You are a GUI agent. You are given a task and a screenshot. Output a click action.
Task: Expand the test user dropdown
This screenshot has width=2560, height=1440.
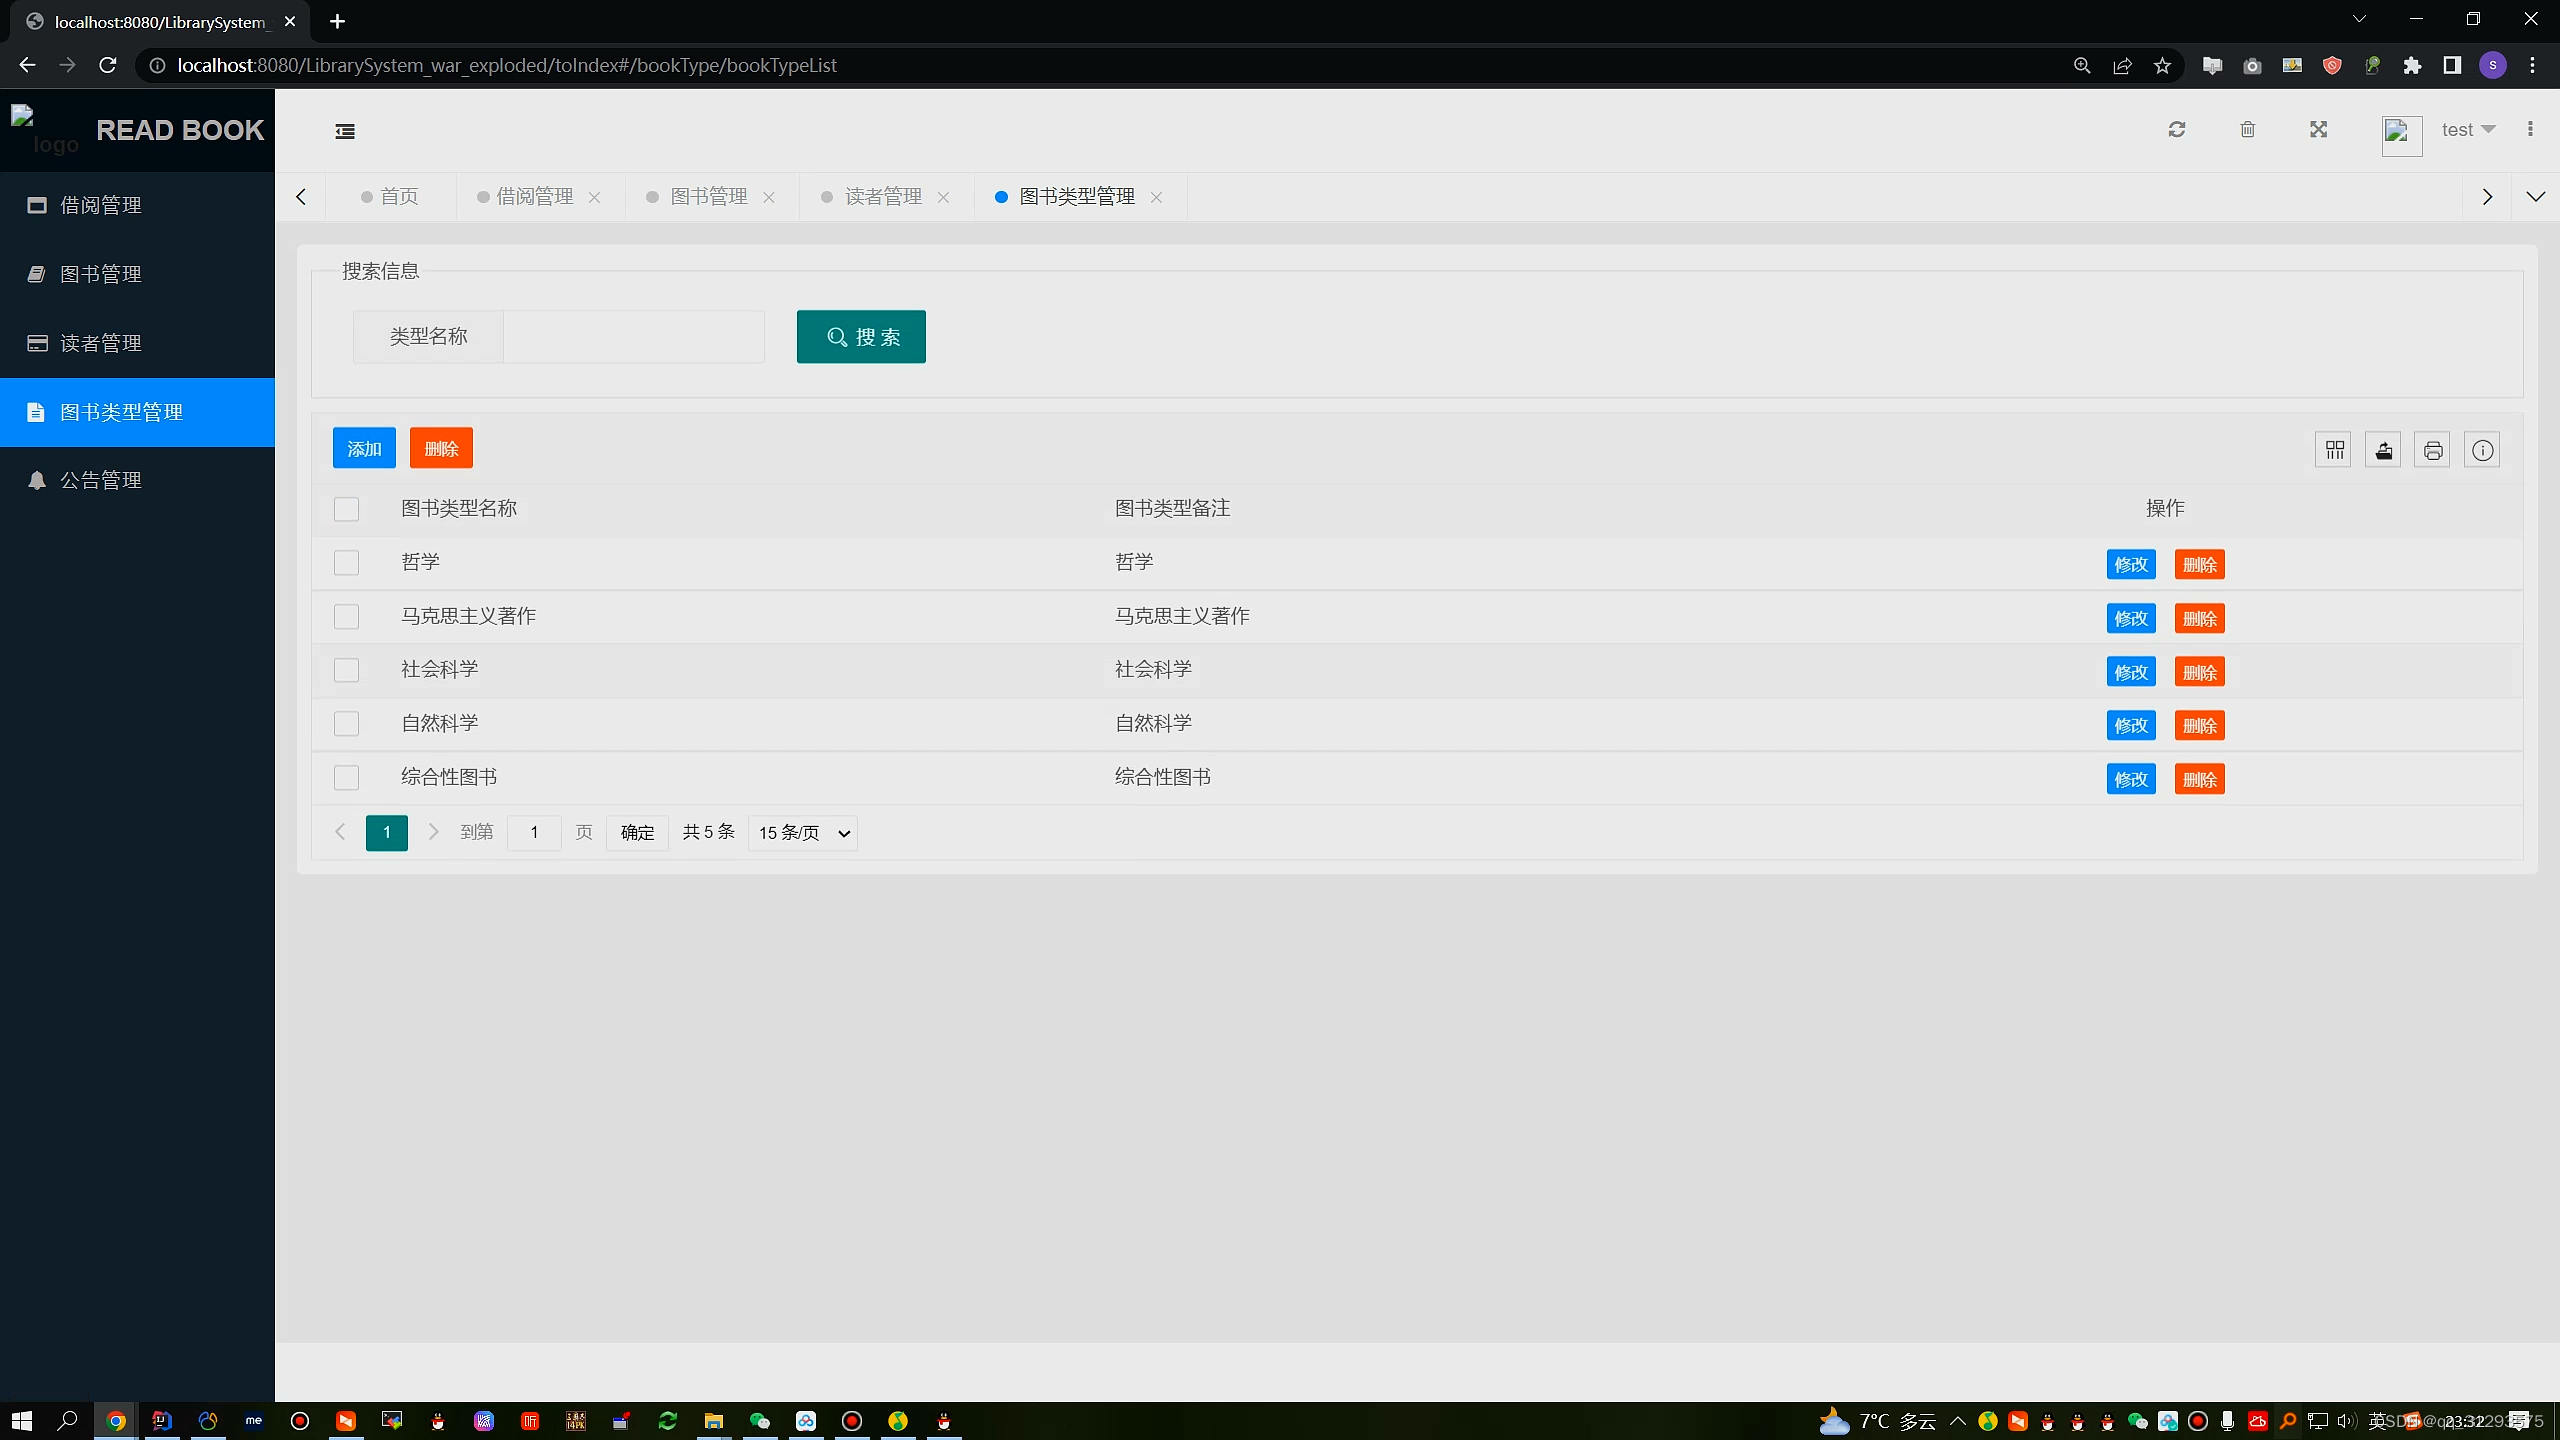click(2468, 130)
